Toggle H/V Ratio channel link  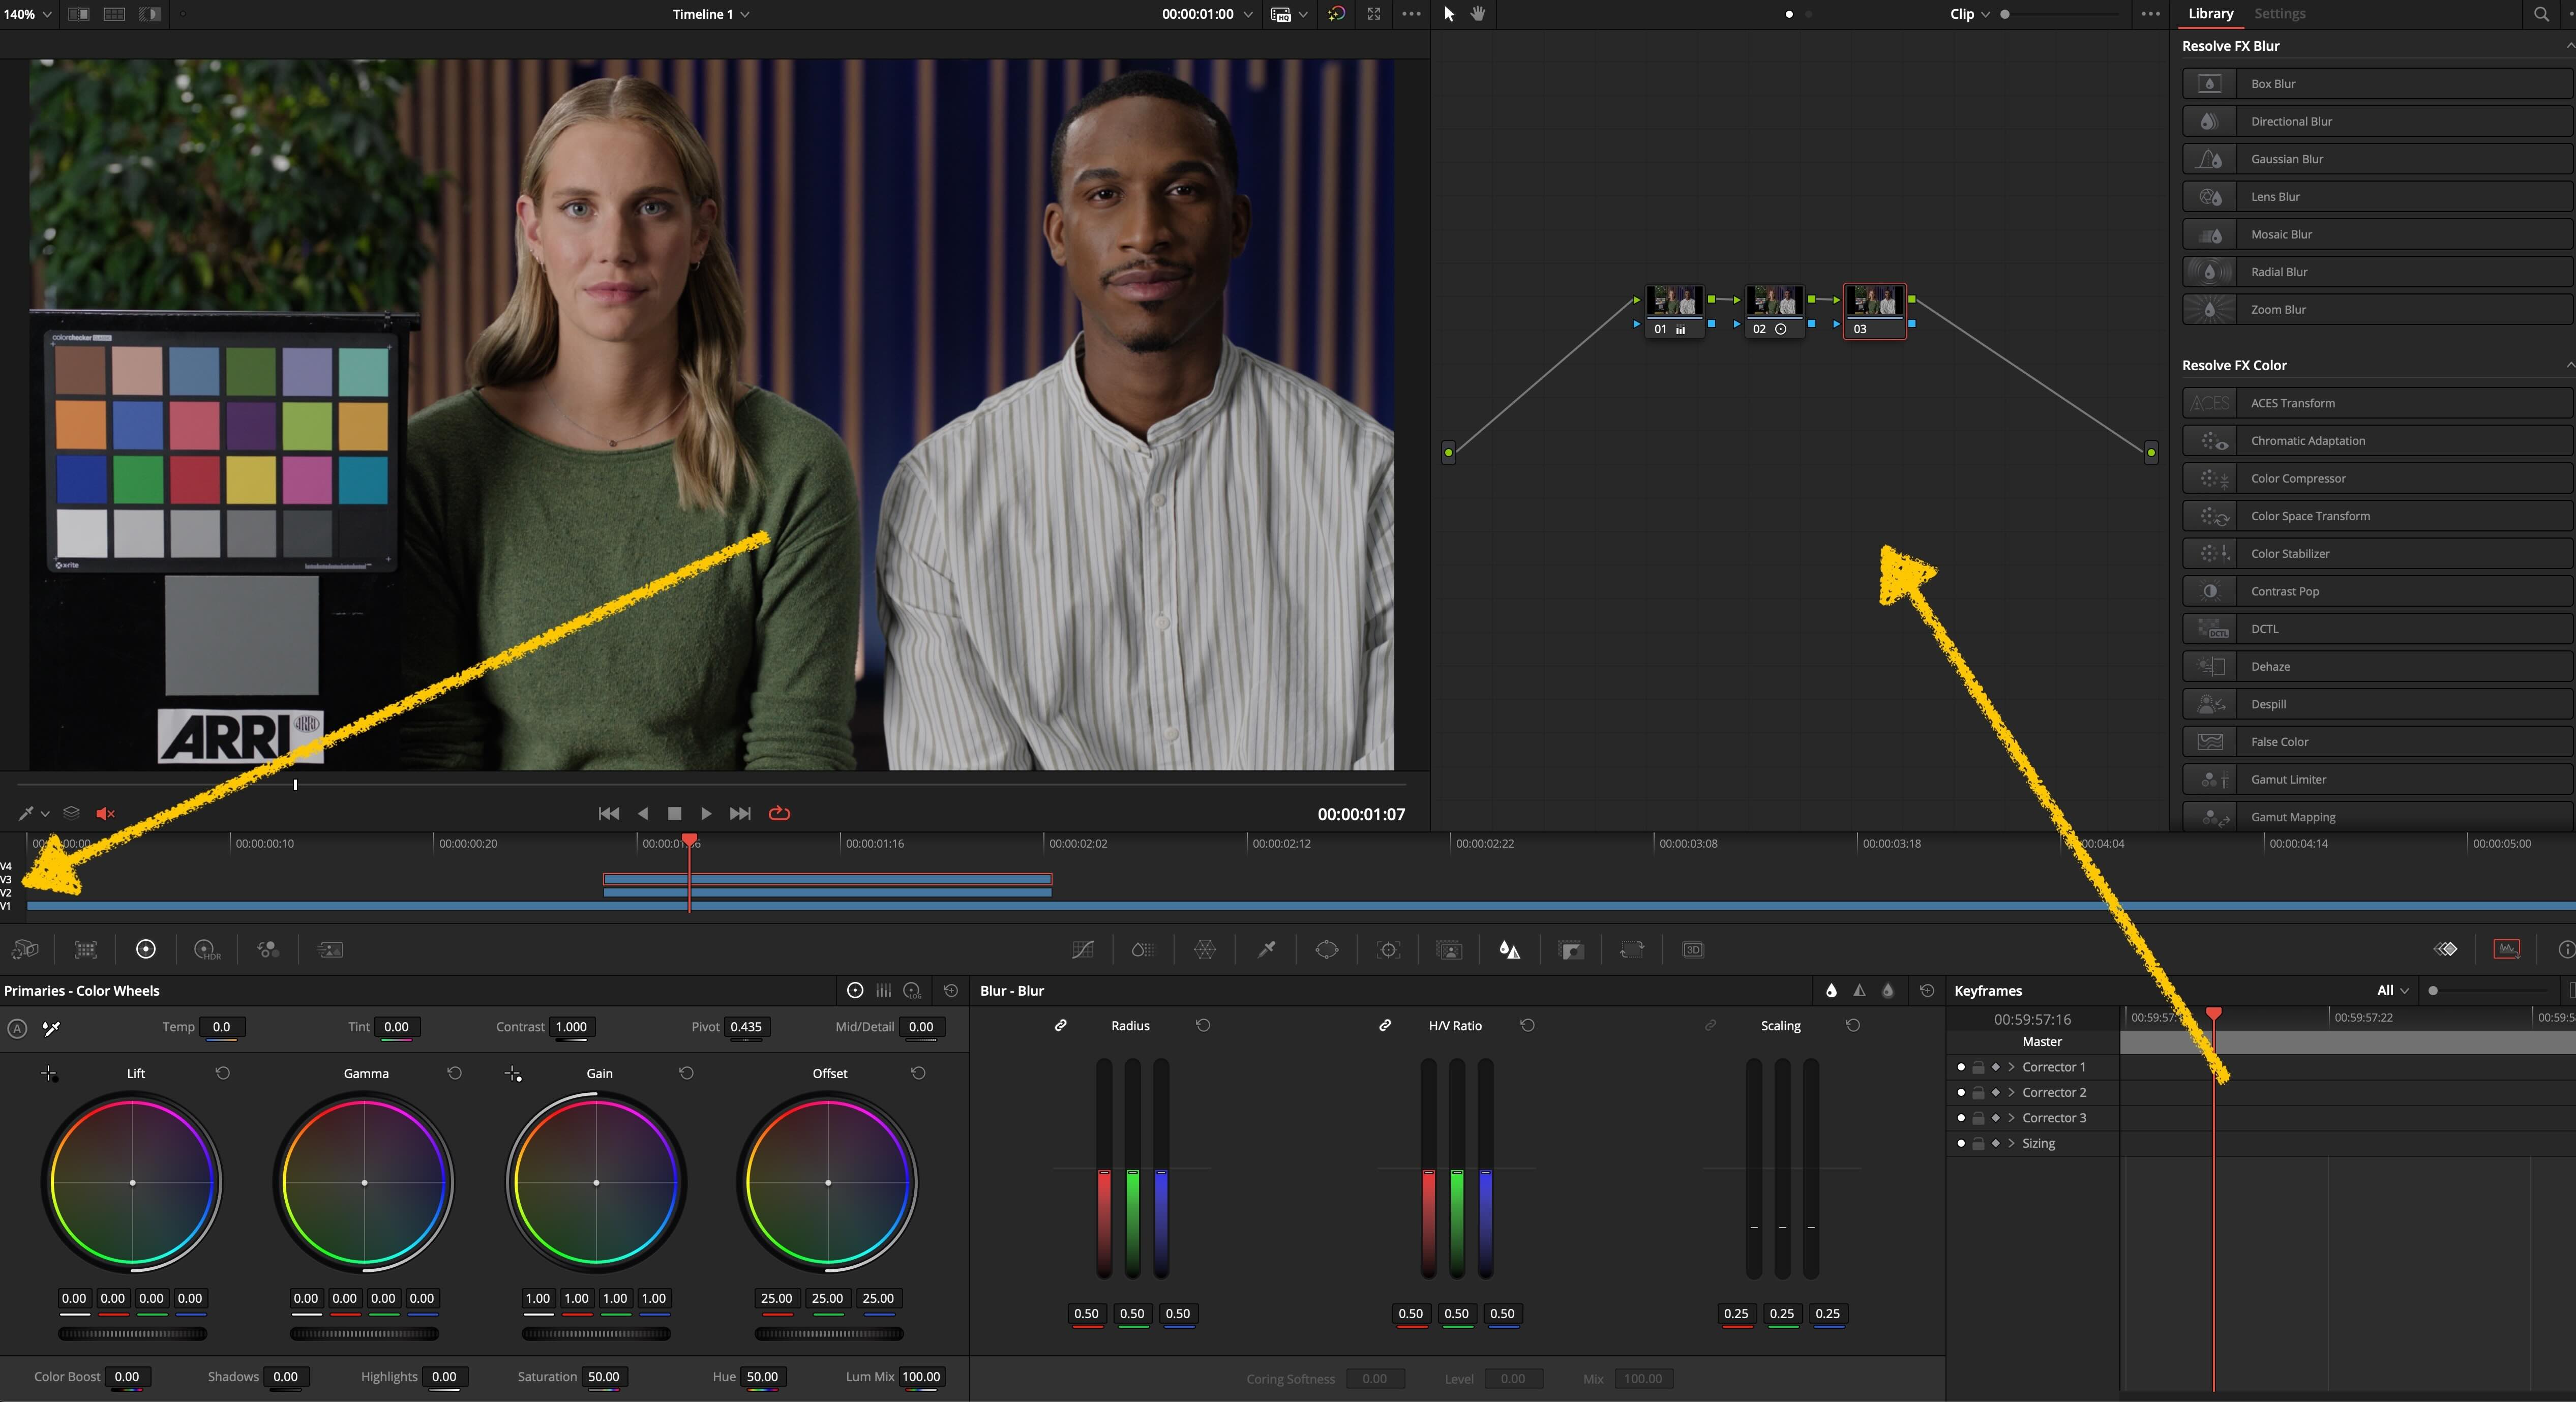[x=1385, y=1025]
